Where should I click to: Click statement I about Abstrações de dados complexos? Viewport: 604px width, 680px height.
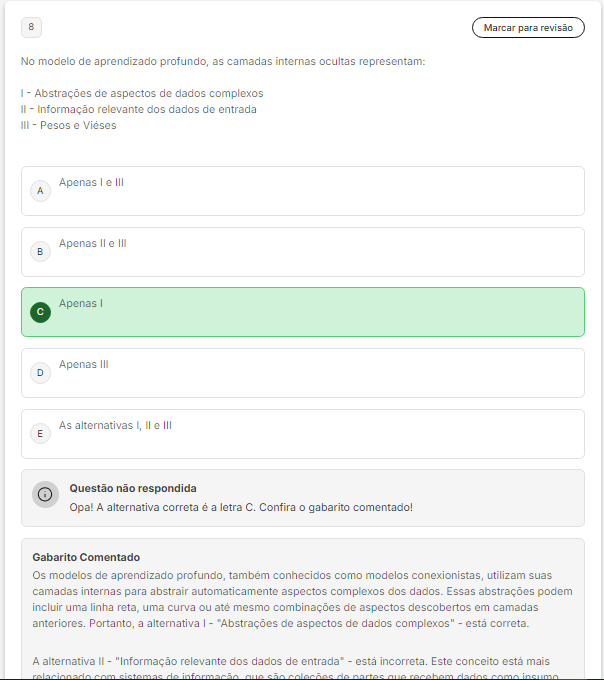(142, 93)
